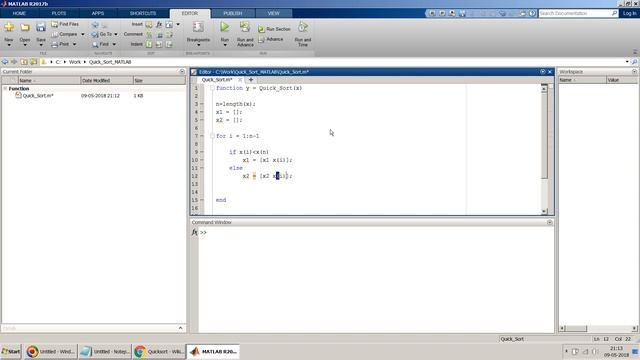This screenshot has height=360, width=640.
Task: Select Quick_Sort.m in Current Folder
Action: (38, 96)
